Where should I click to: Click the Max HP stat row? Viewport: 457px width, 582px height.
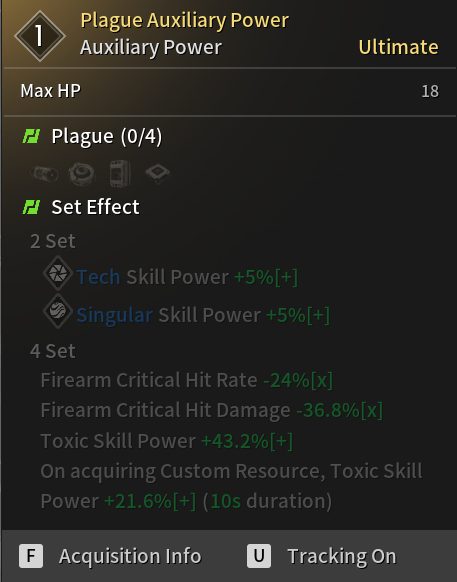click(229, 91)
